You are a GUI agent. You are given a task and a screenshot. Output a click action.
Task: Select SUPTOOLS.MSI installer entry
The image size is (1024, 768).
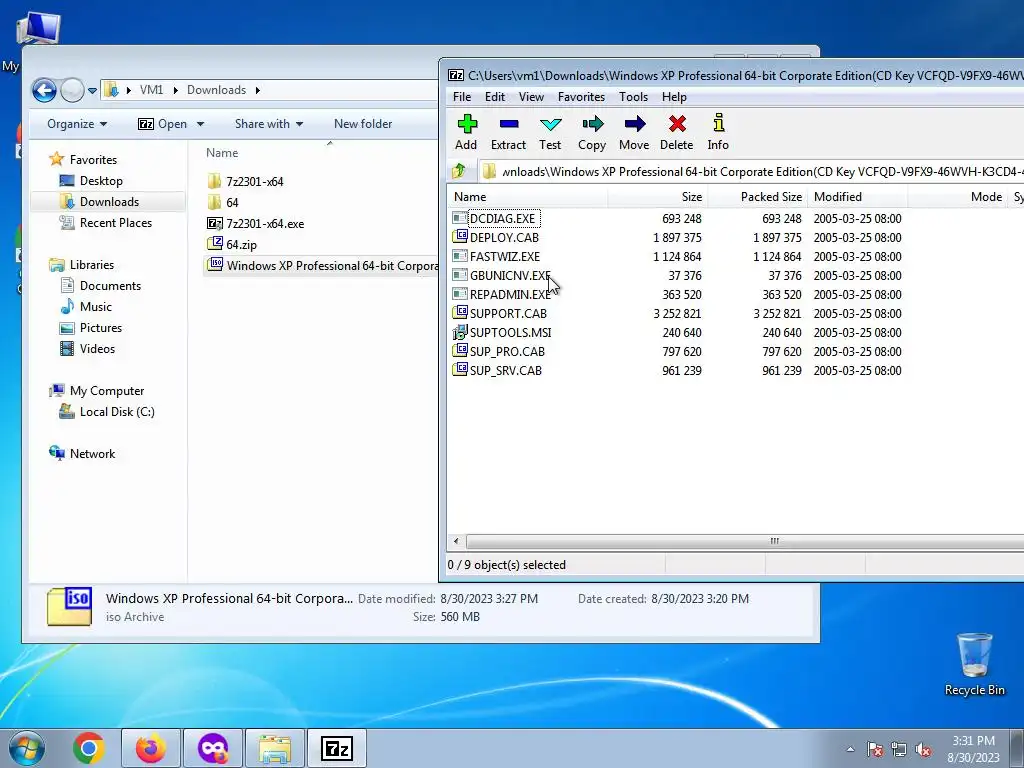511,332
